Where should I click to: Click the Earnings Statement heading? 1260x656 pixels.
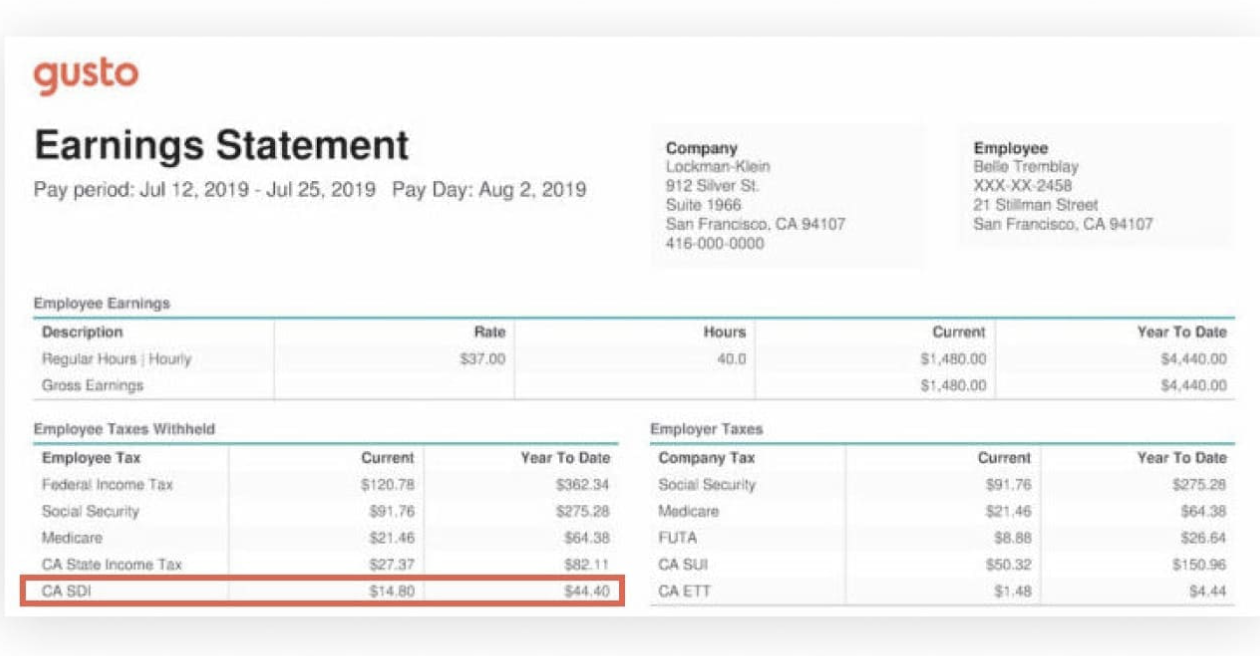[221, 145]
